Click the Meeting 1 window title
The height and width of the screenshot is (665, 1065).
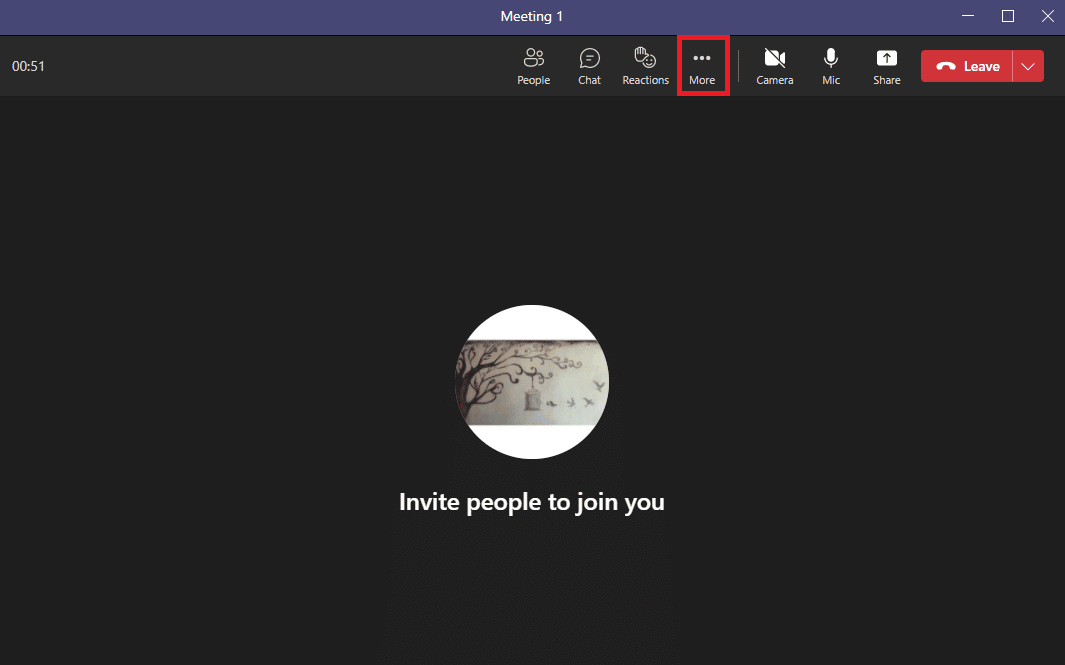(x=532, y=16)
